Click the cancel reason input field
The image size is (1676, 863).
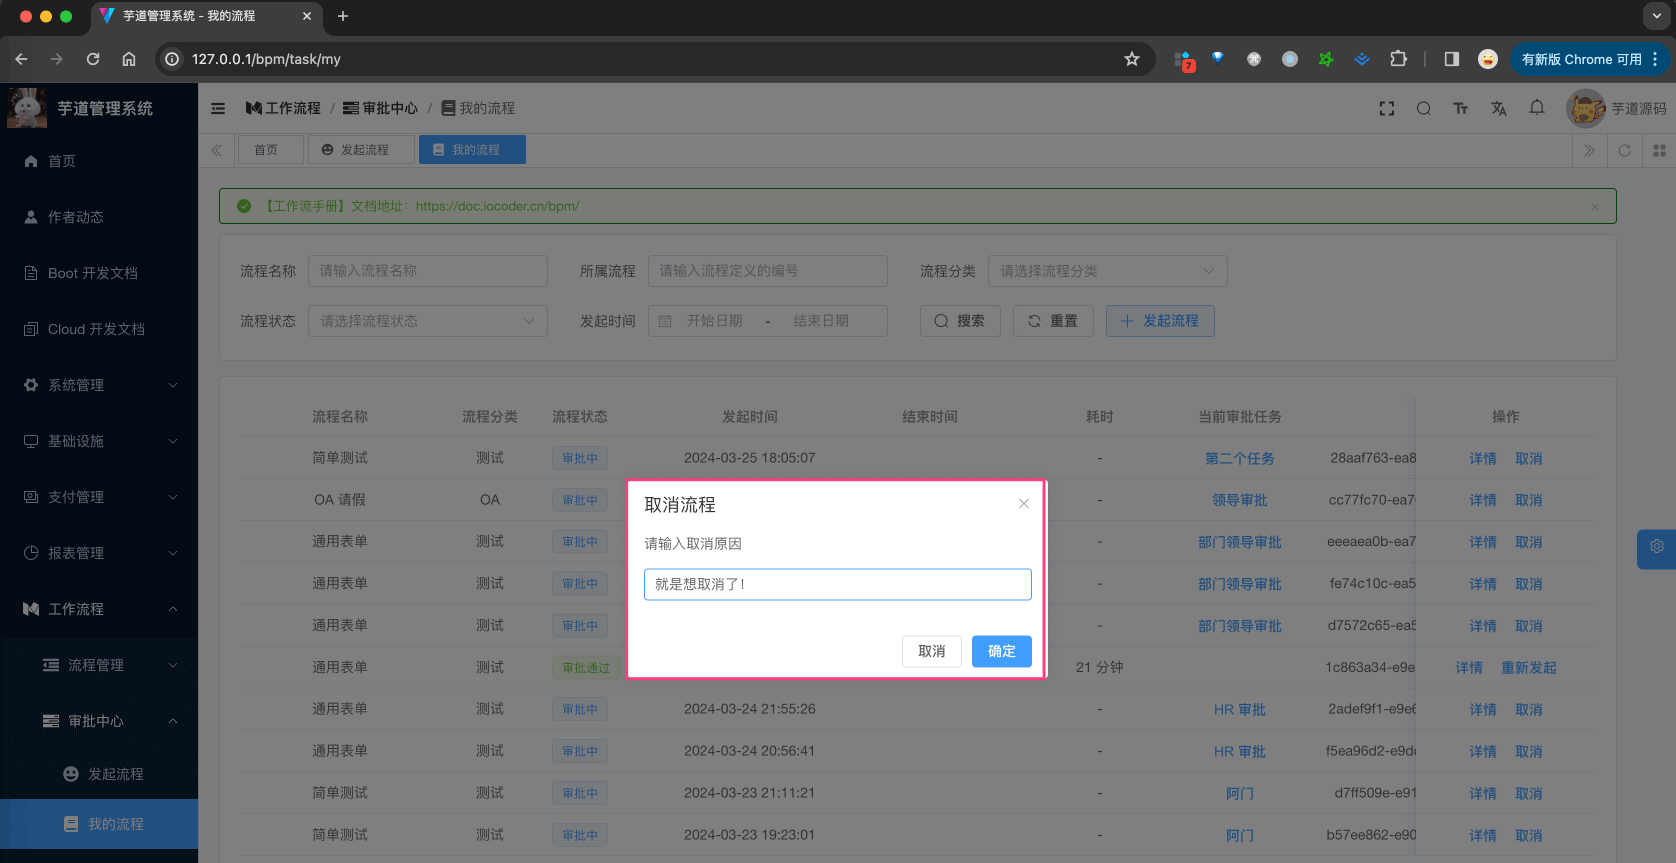pos(837,584)
